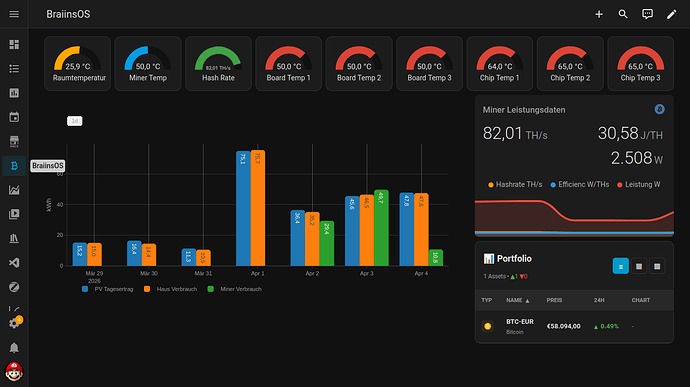
Task: Toggle the sidebar hamburger menu
Action: (x=14, y=14)
